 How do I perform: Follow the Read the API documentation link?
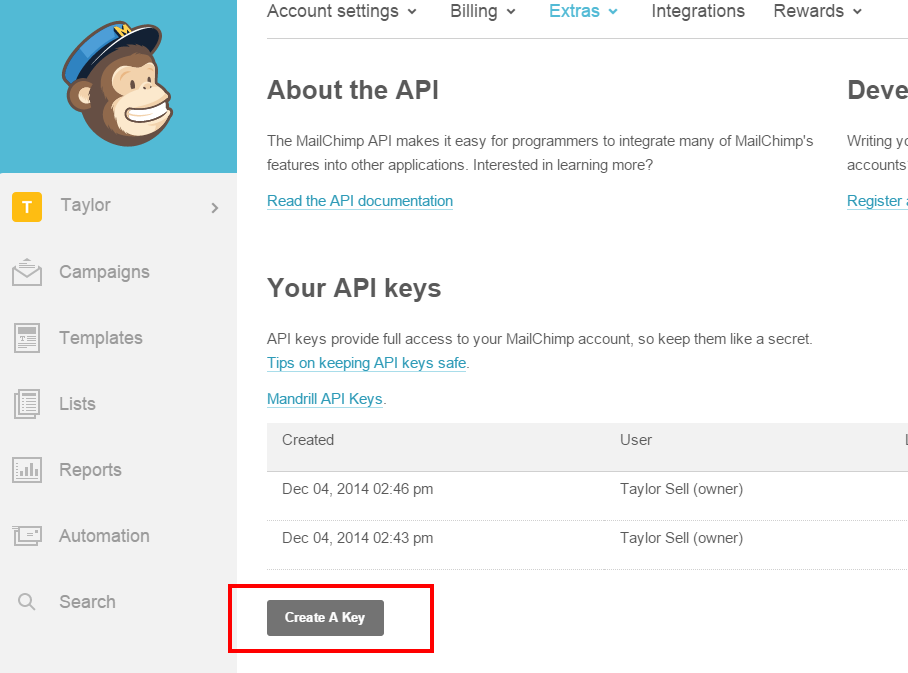(x=360, y=201)
